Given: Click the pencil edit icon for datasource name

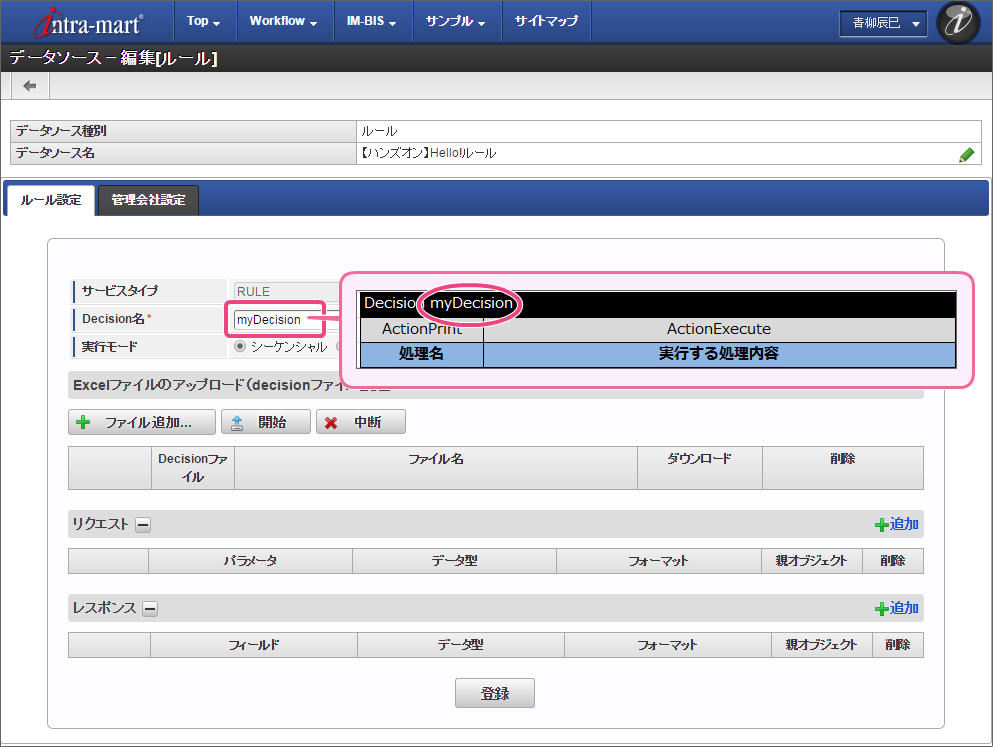Looking at the screenshot, I should point(966,154).
